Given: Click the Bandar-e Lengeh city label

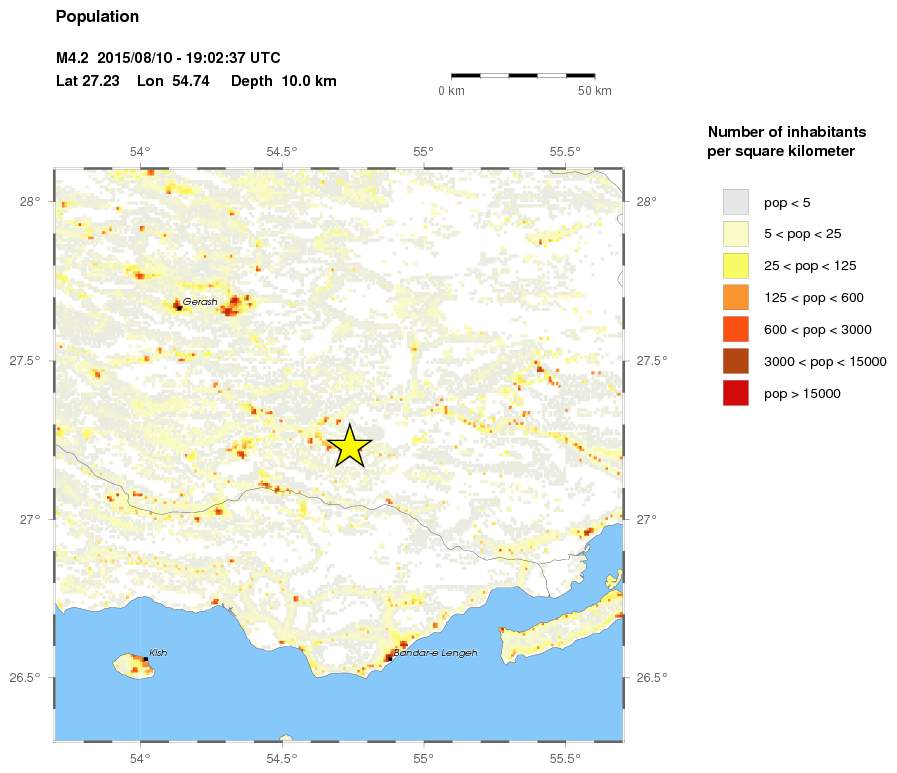Looking at the screenshot, I should pyautogui.click(x=435, y=653).
